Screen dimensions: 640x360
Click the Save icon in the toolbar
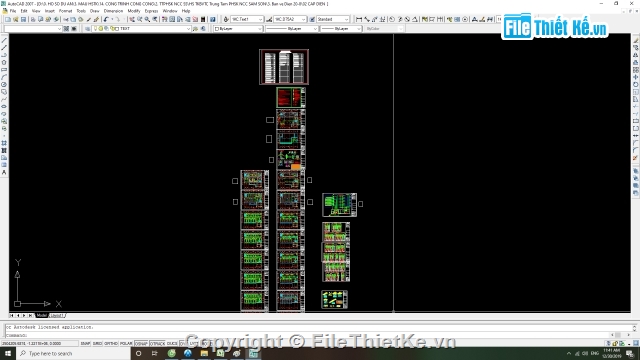pyautogui.click(x=23, y=19)
